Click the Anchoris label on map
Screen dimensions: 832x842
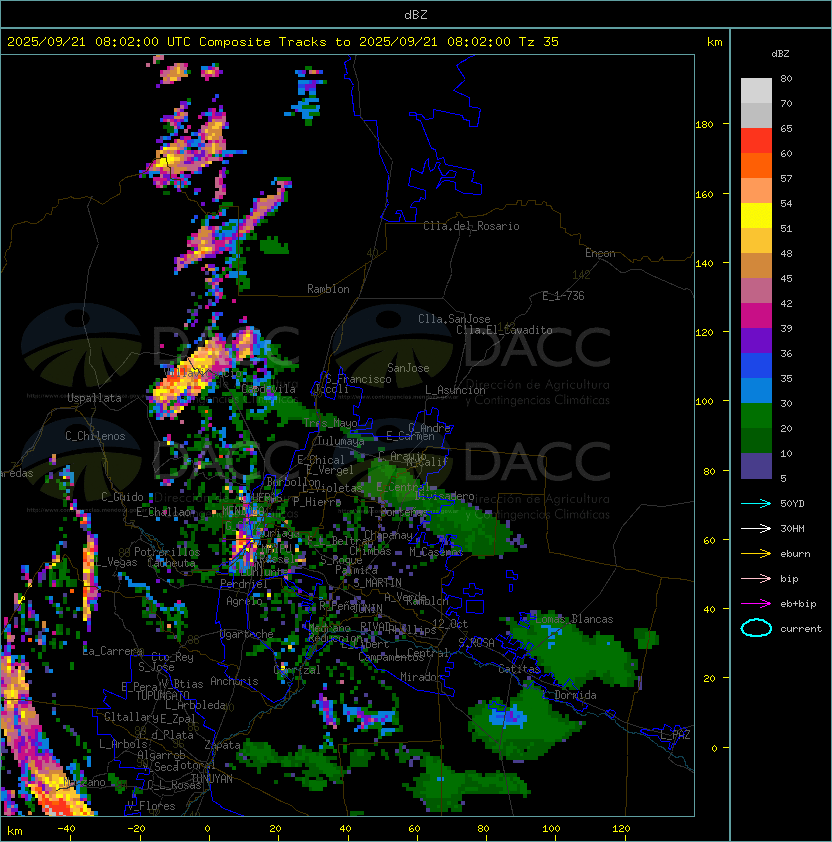[234, 681]
